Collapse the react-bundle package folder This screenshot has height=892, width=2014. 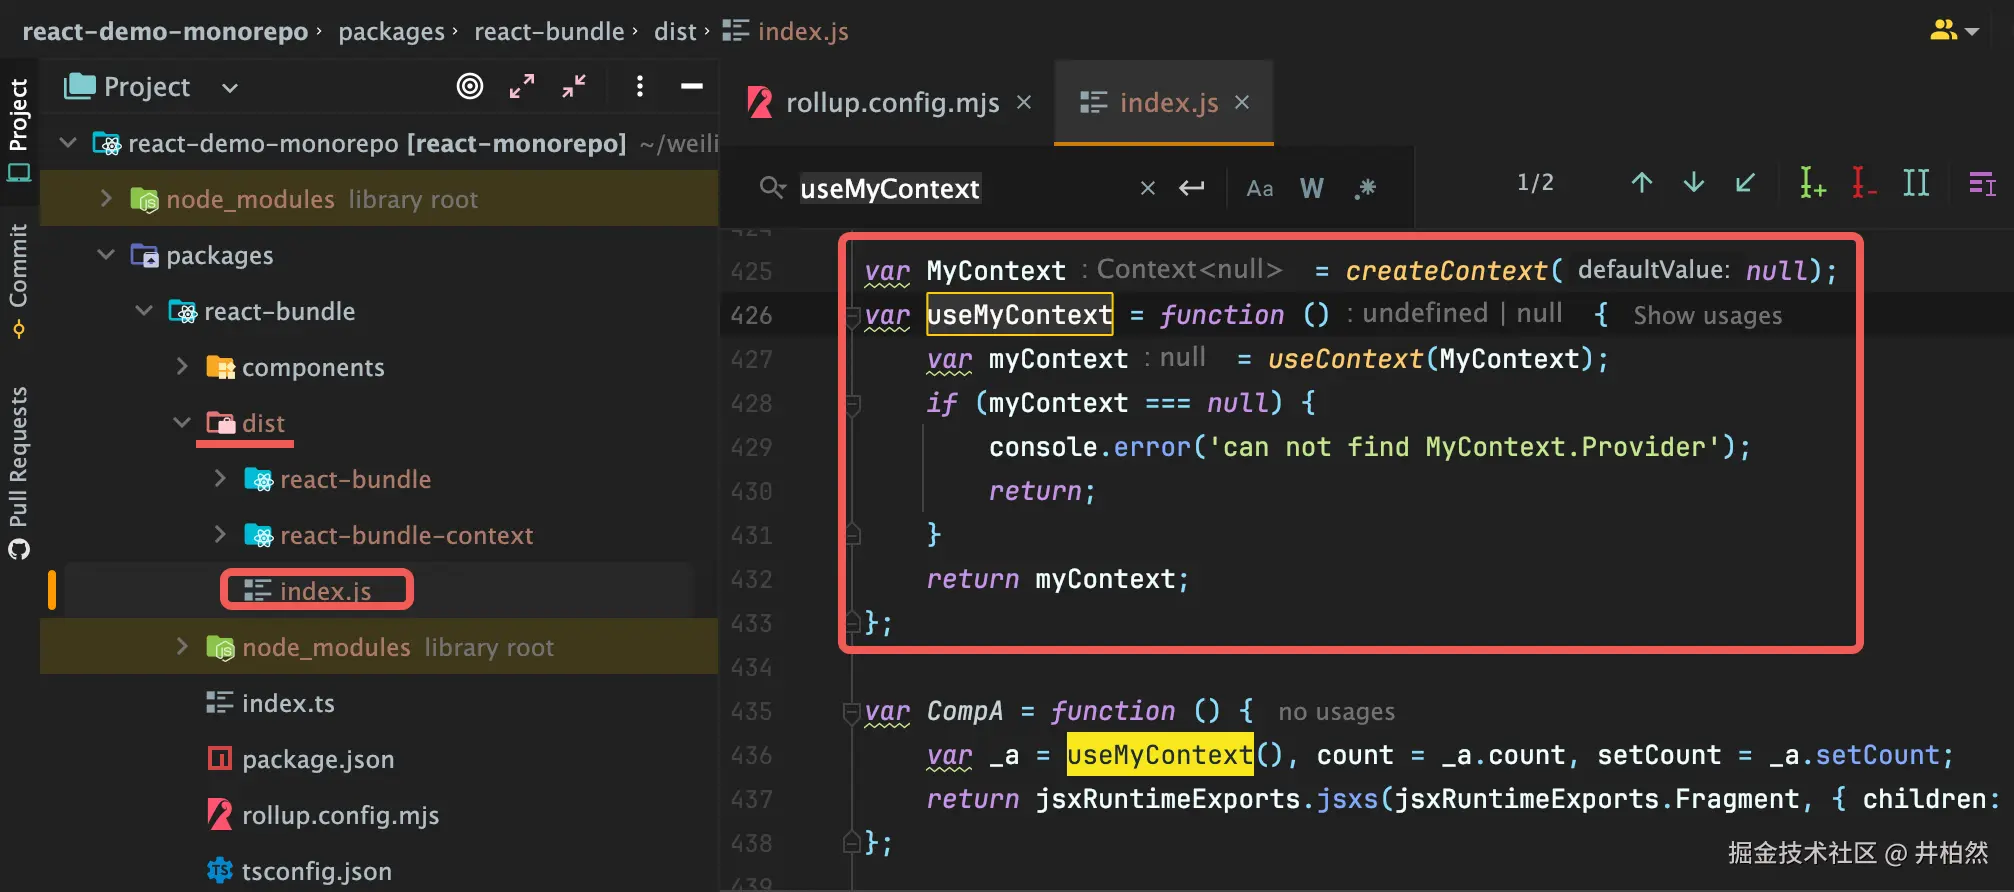(144, 311)
